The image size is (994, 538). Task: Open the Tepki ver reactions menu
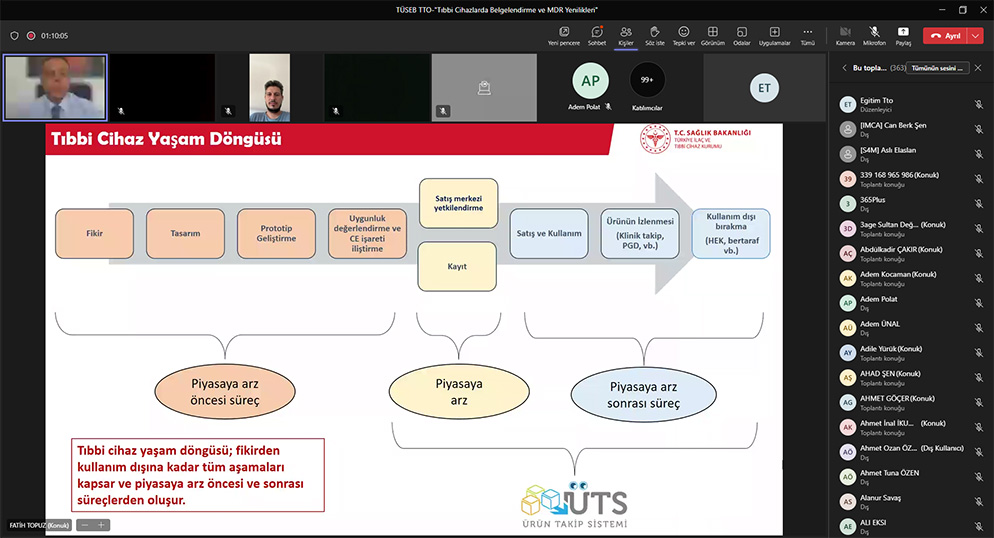point(683,36)
